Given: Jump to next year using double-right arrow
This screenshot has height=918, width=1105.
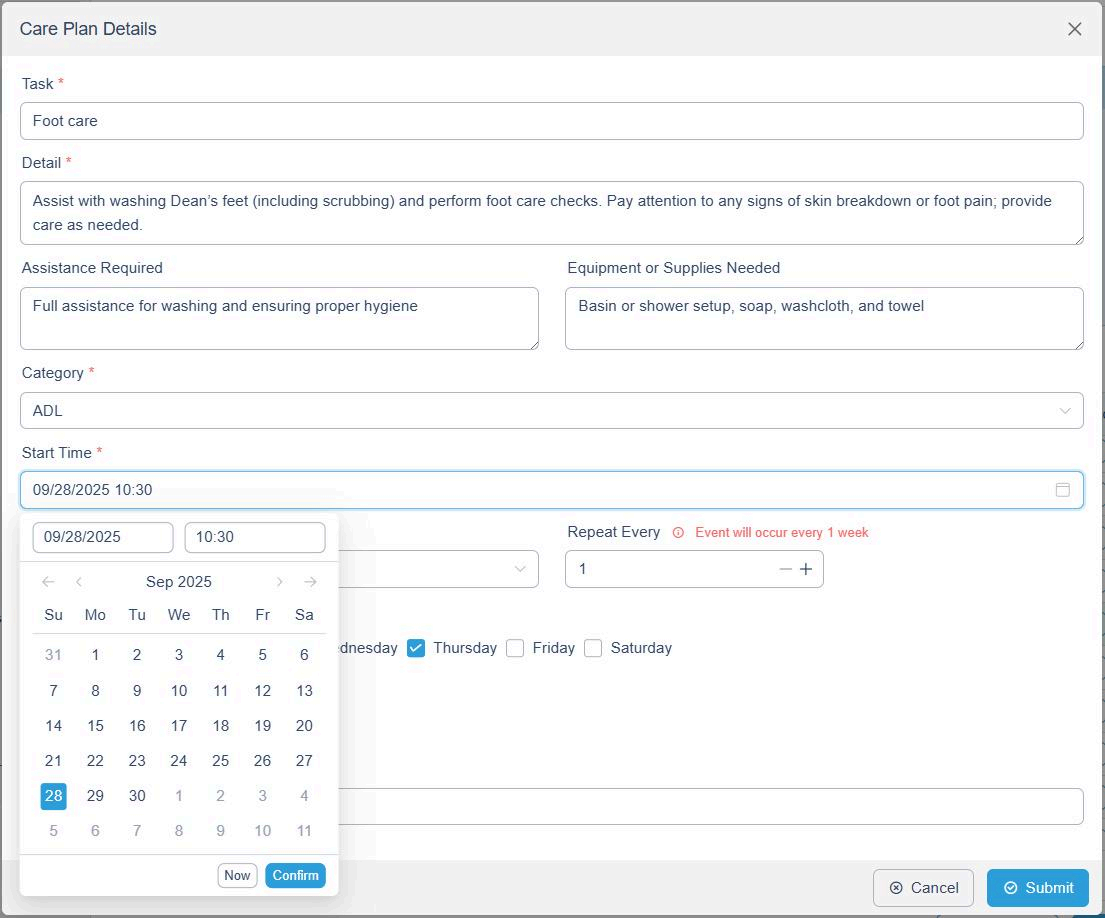Looking at the screenshot, I should pos(310,582).
